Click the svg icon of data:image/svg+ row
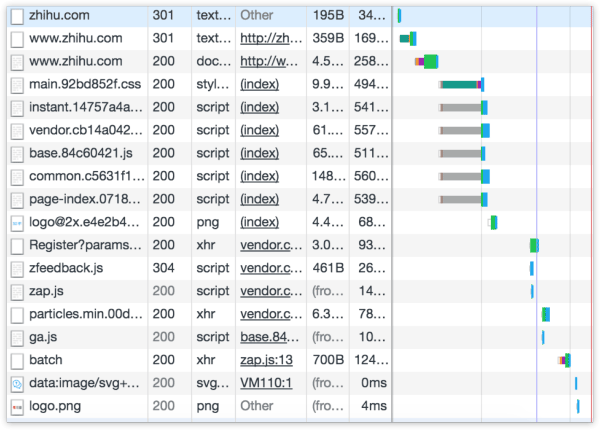 pyautogui.click(x=17, y=384)
